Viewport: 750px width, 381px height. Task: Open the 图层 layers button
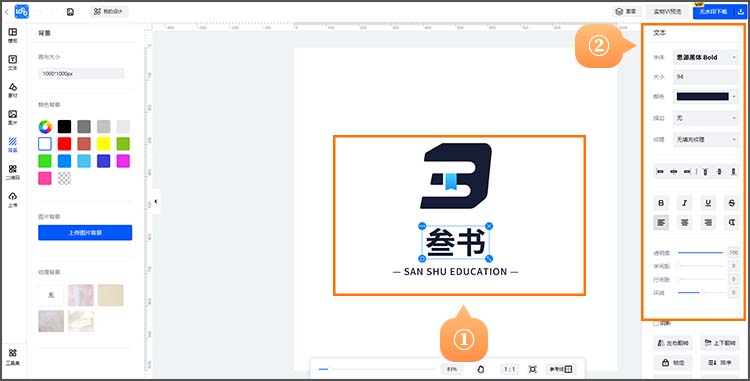pos(626,11)
